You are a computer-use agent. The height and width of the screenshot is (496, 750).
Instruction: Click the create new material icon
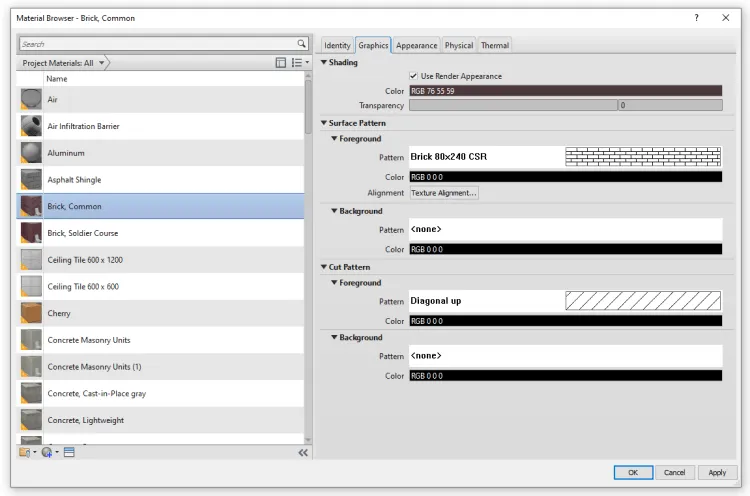click(46, 452)
